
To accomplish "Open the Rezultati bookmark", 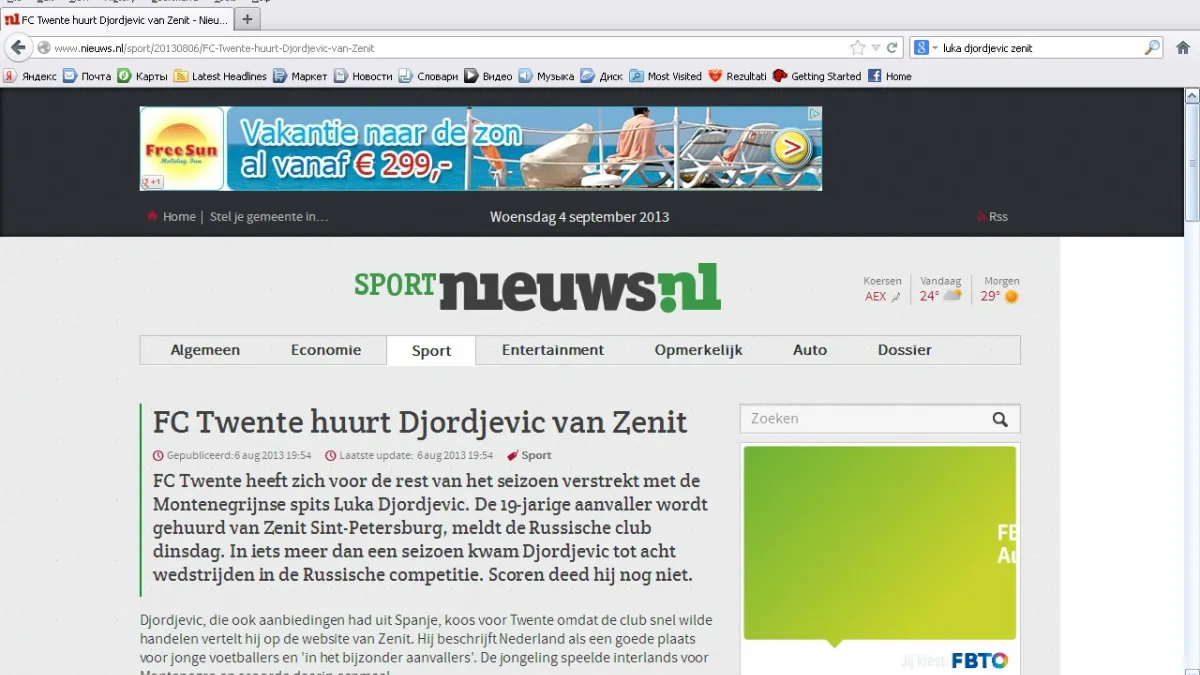I will [737, 76].
